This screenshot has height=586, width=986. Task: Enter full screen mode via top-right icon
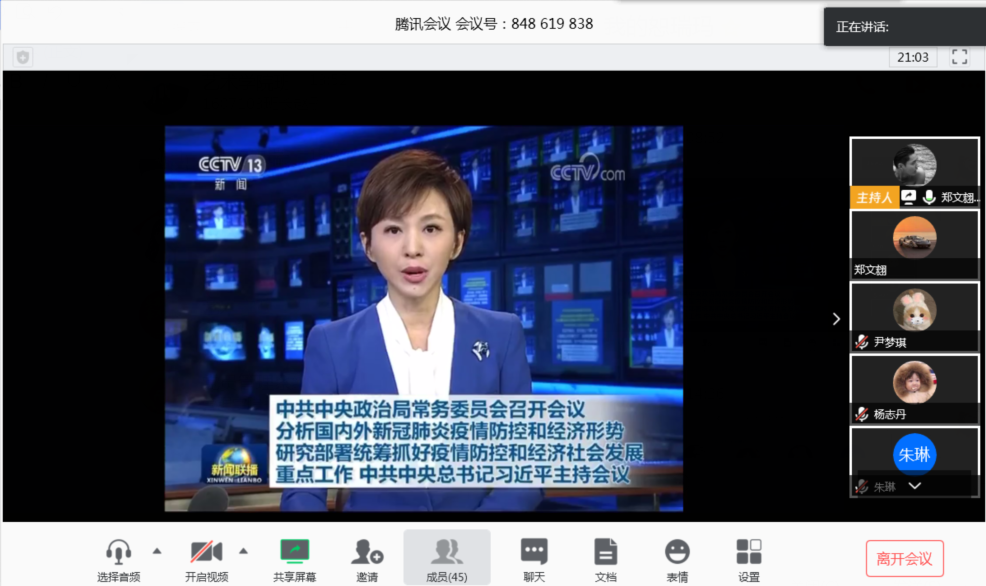[959, 57]
